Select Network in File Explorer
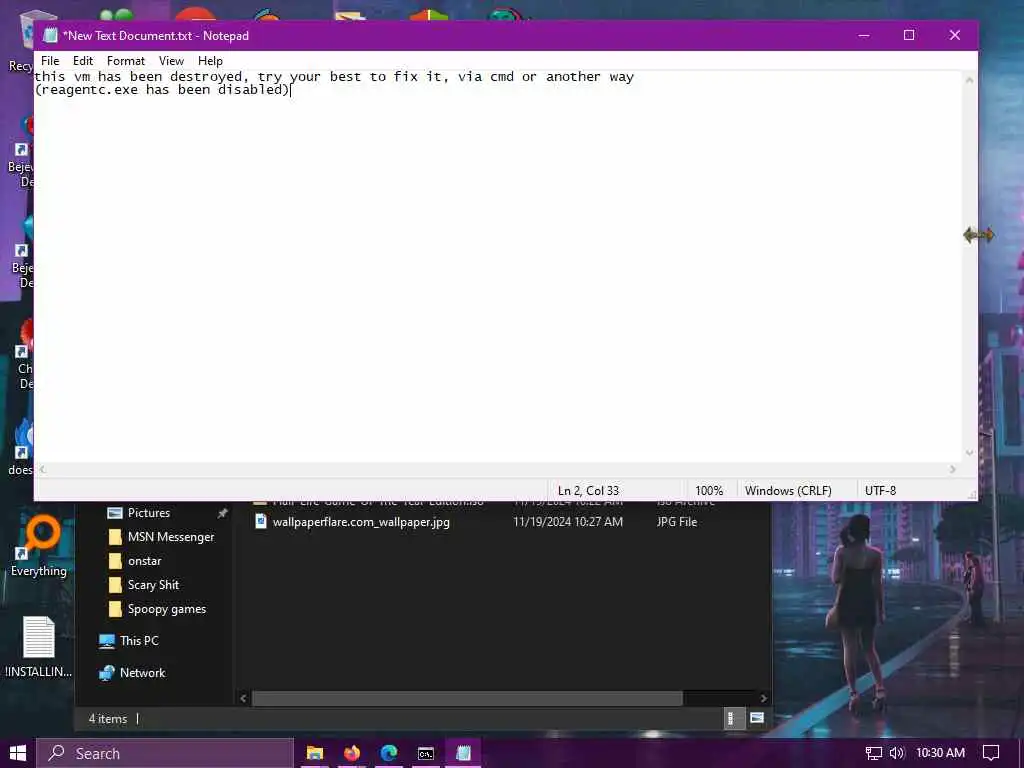 (x=142, y=673)
